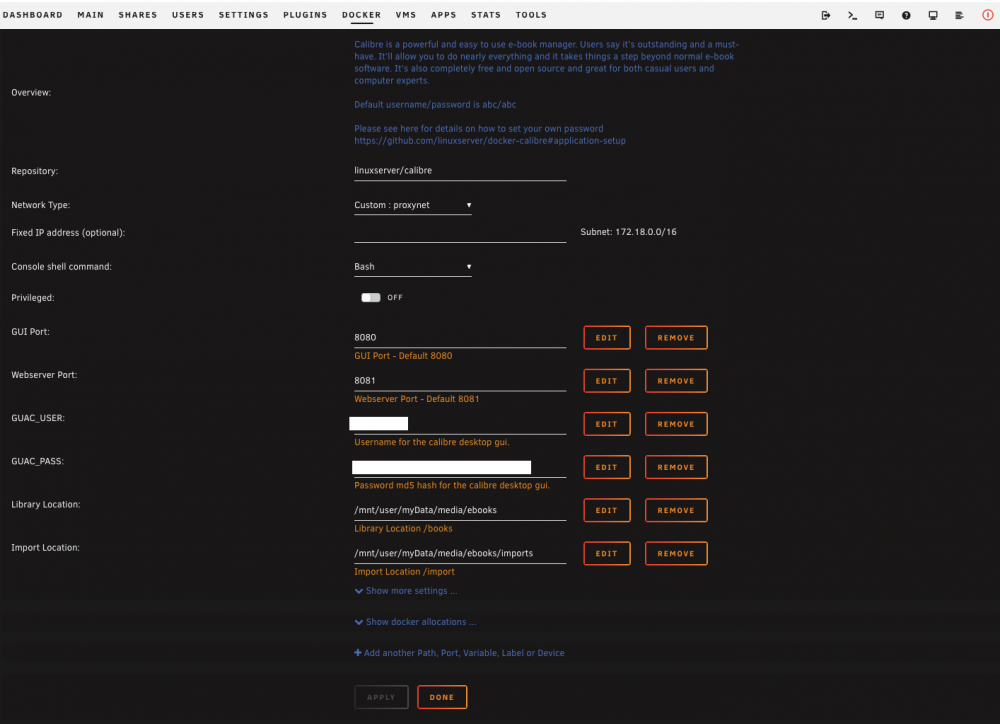Click Edit for GUAC_PASS
Viewport: 1000px width, 724px height.
coord(607,468)
